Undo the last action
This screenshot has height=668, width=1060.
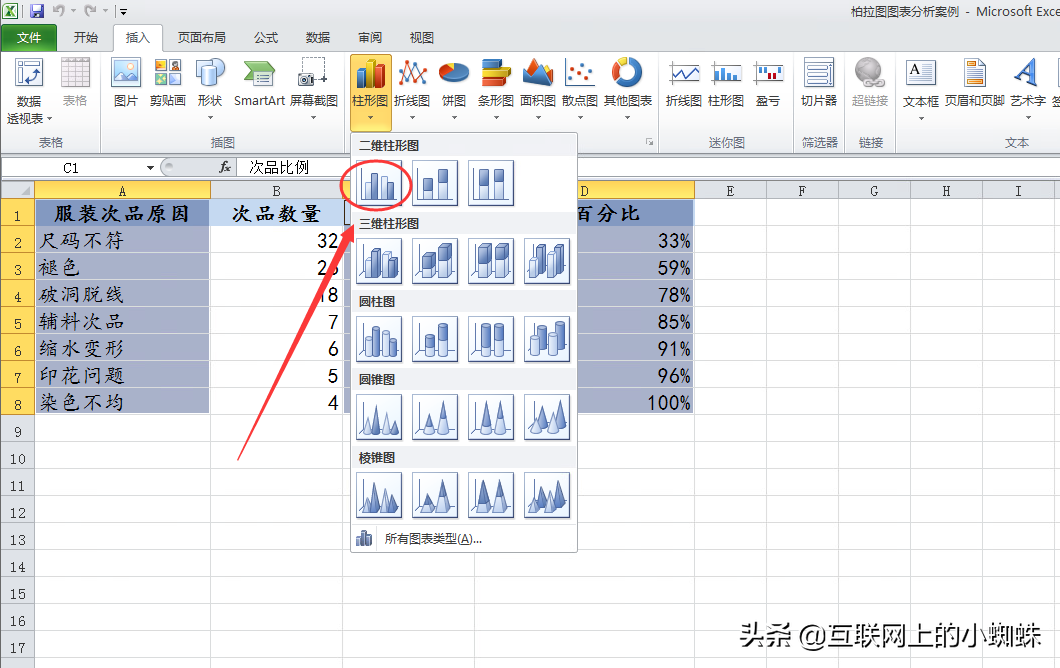59,11
